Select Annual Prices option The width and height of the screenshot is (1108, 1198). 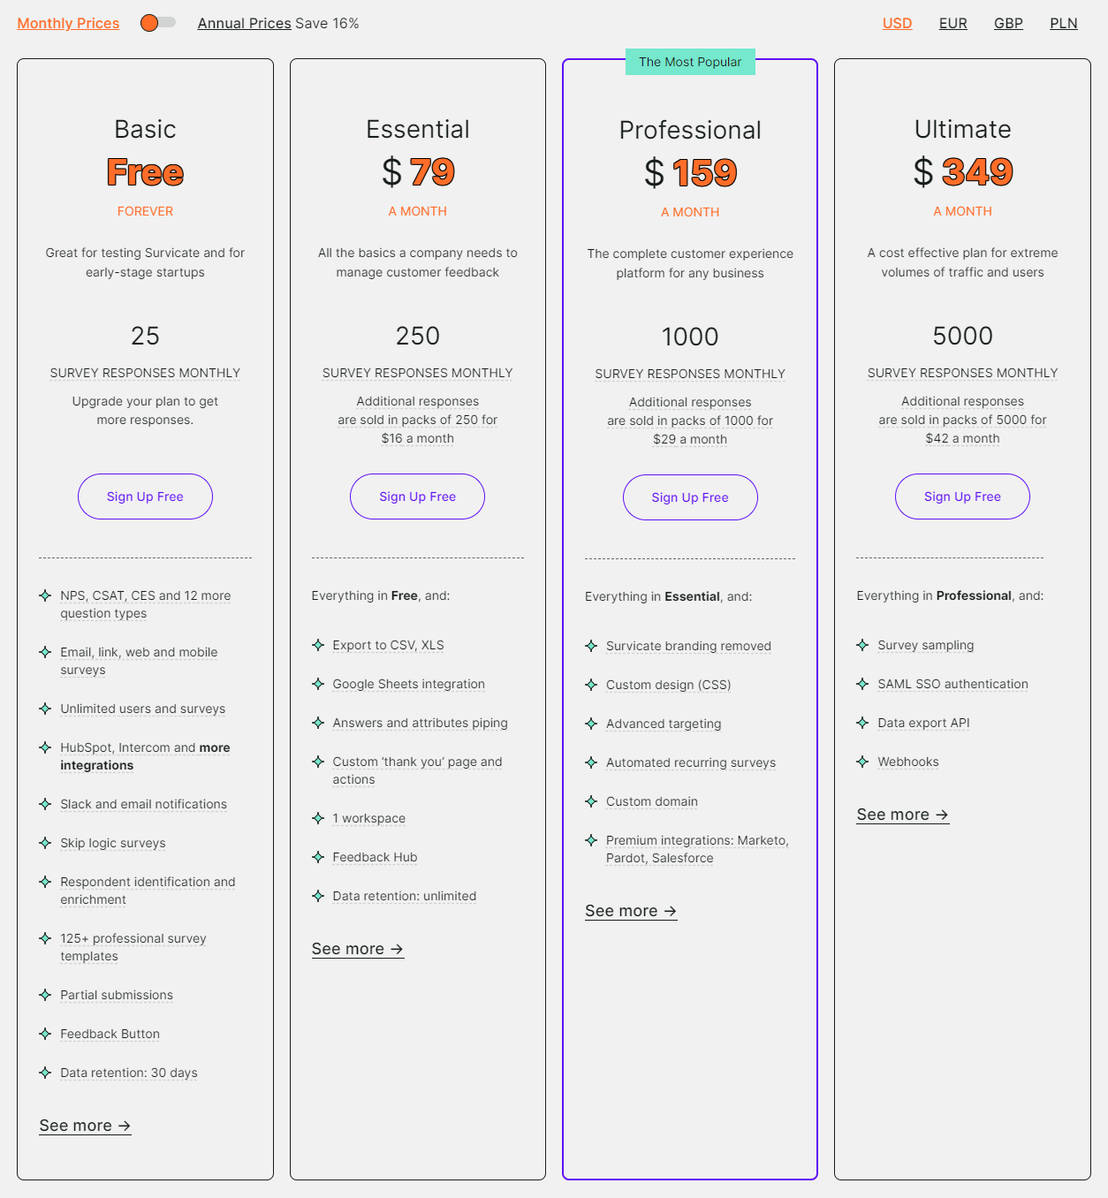point(244,23)
